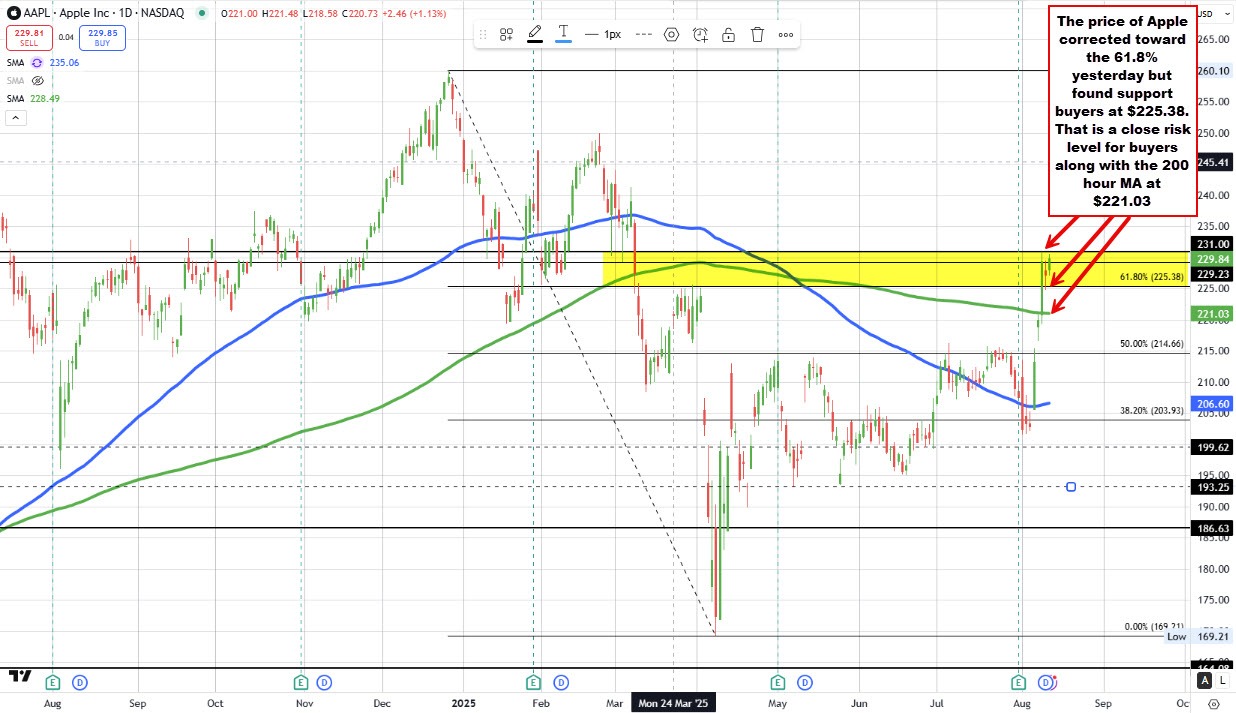The width and height of the screenshot is (1236, 713).
Task: Toggle the log scale 'L' button
Action: pyautogui.click(x=1222, y=680)
